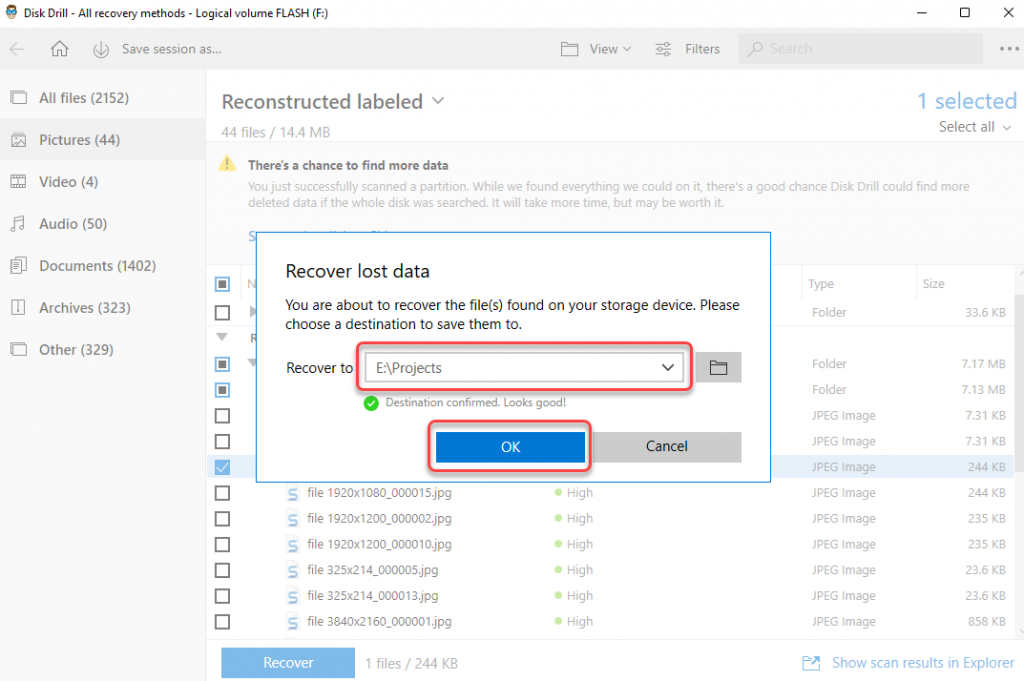Cancel the Recover lost data dialog
This screenshot has width=1024, height=681.
point(666,446)
